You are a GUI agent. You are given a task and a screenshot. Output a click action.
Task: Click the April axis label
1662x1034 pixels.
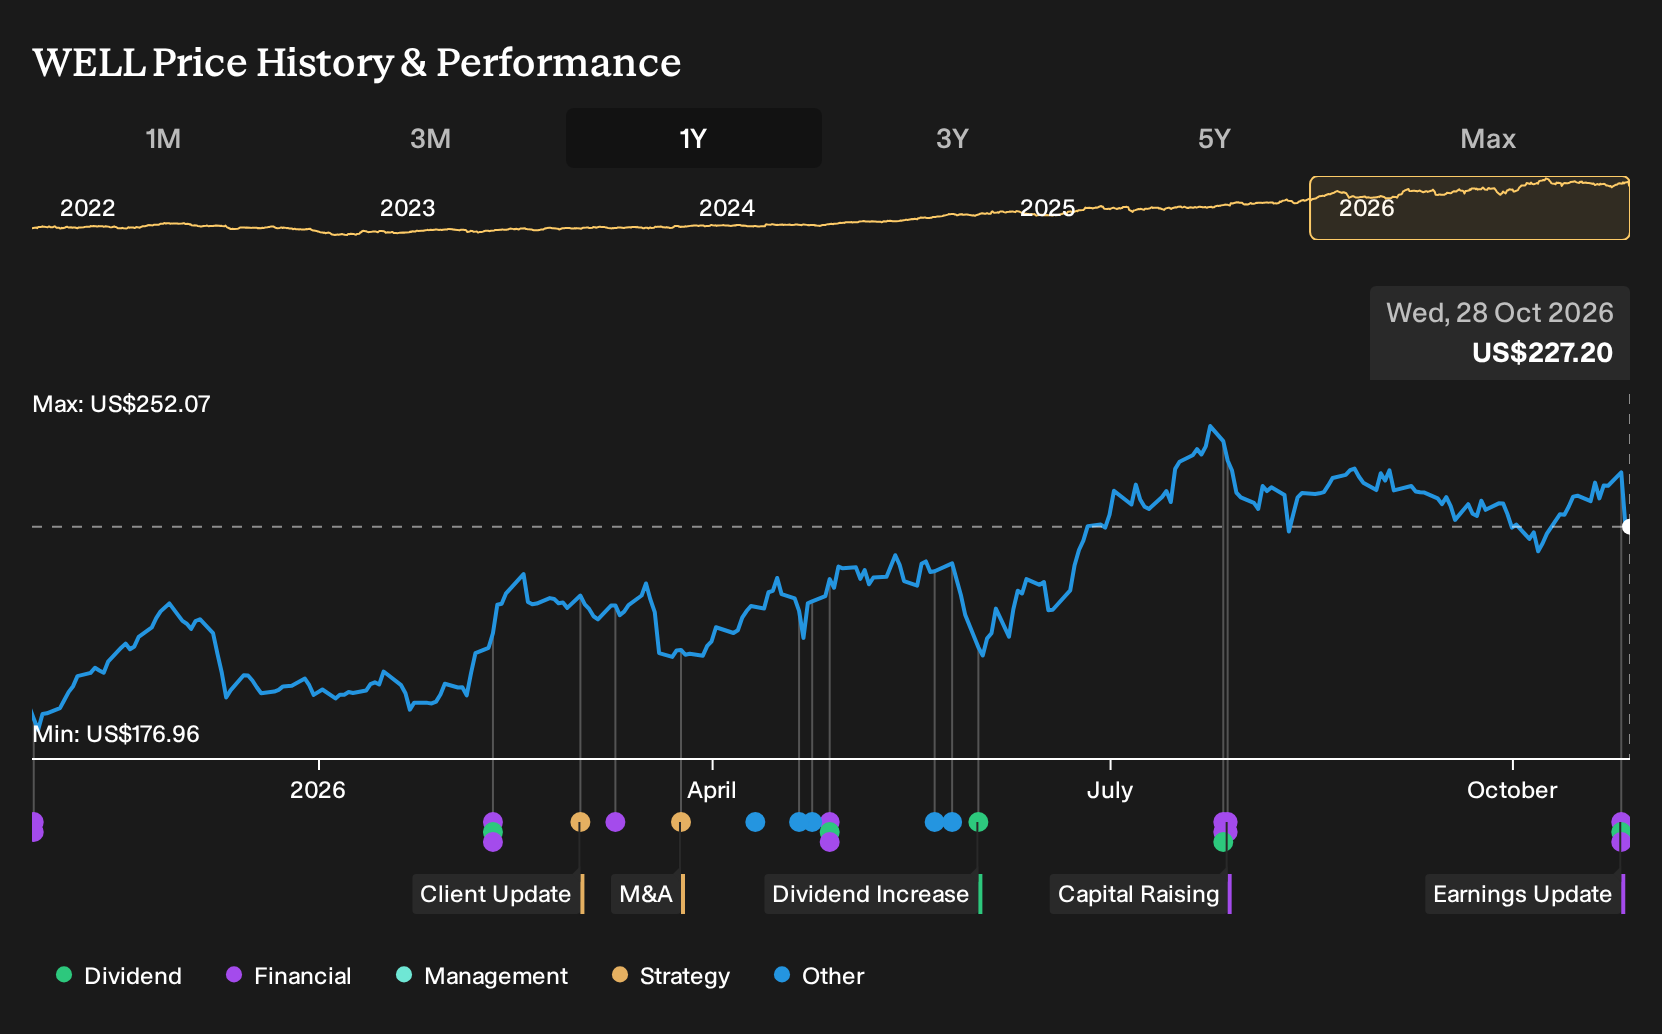pos(712,790)
